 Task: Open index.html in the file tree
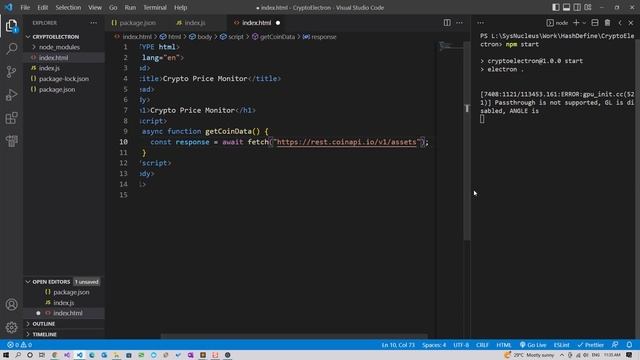coord(53,58)
